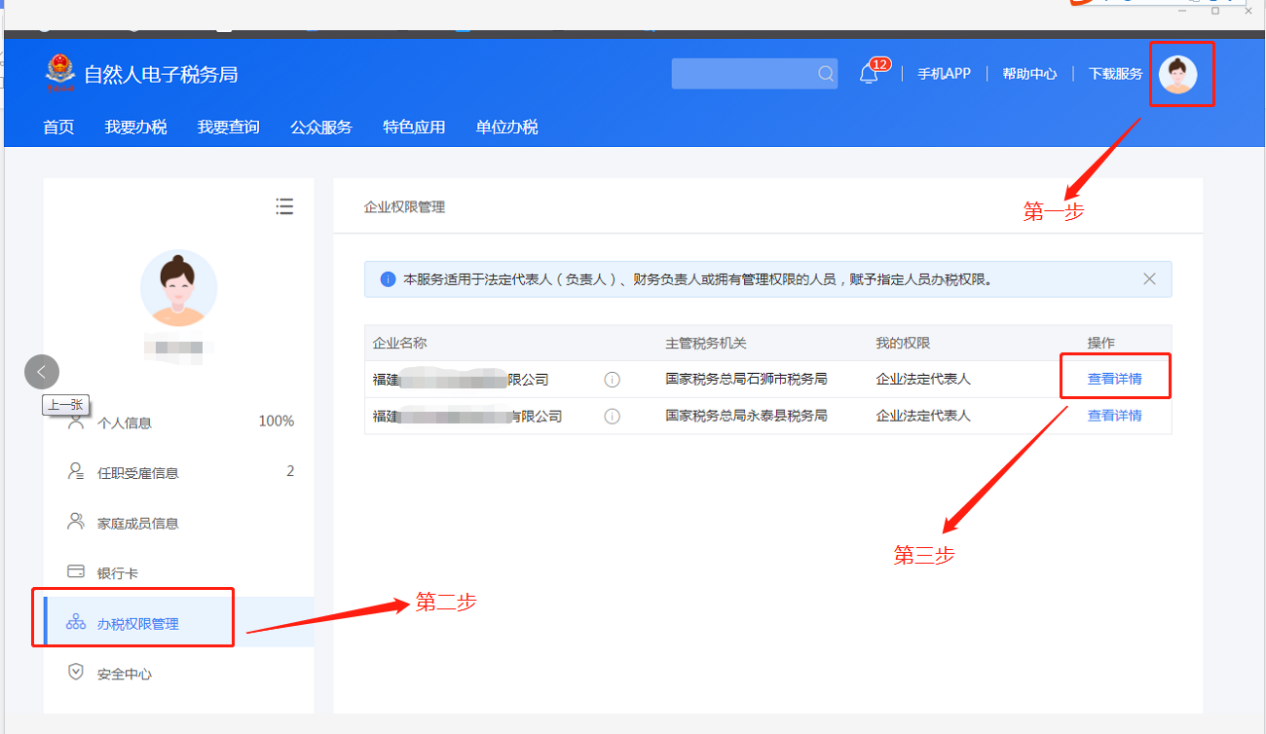Open 家庭成员信息 section
1266x734 pixels.
137,523
